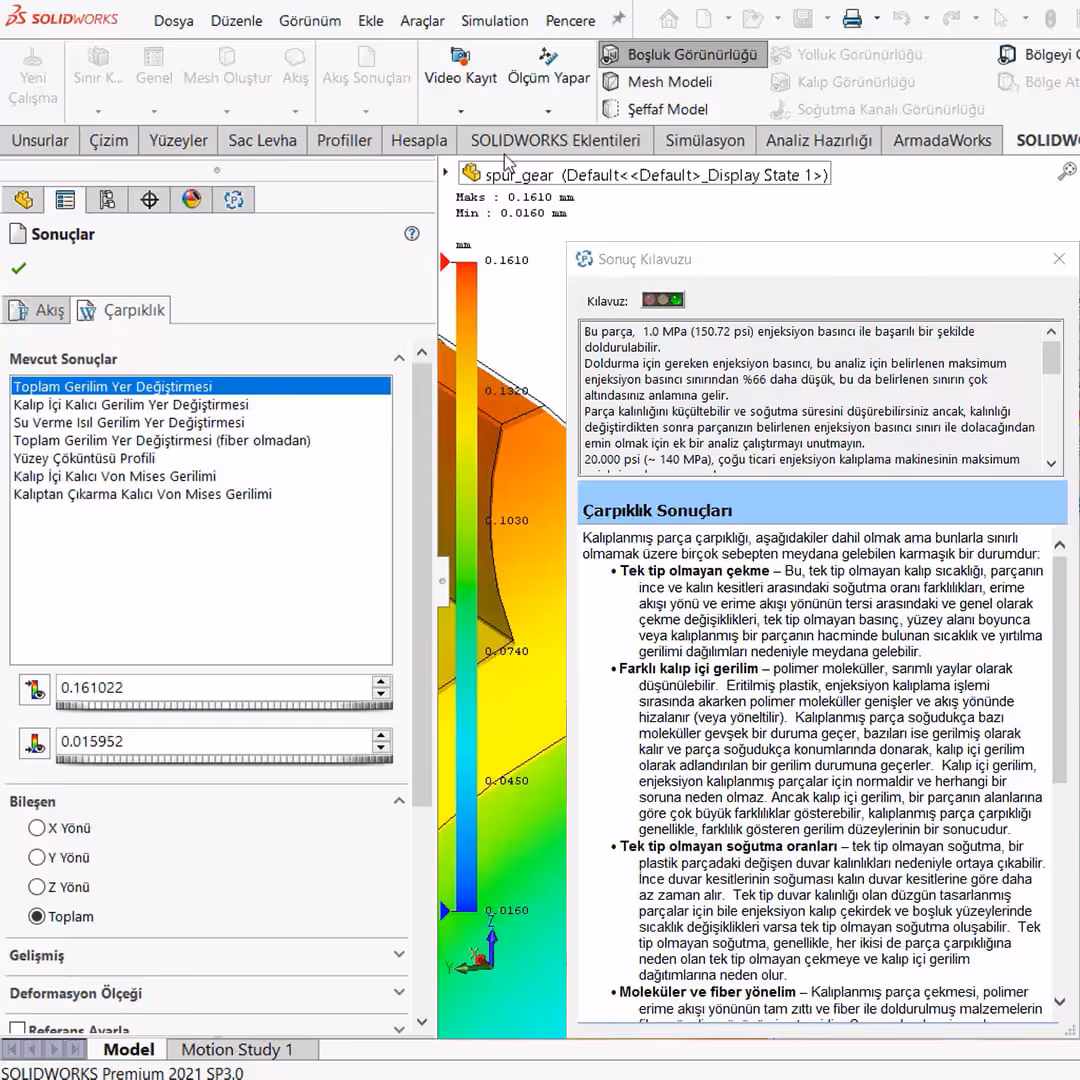Expand the spur_gear tree arrow
The height and width of the screenshot is (1080, 1080).
(x=446, y=172)
